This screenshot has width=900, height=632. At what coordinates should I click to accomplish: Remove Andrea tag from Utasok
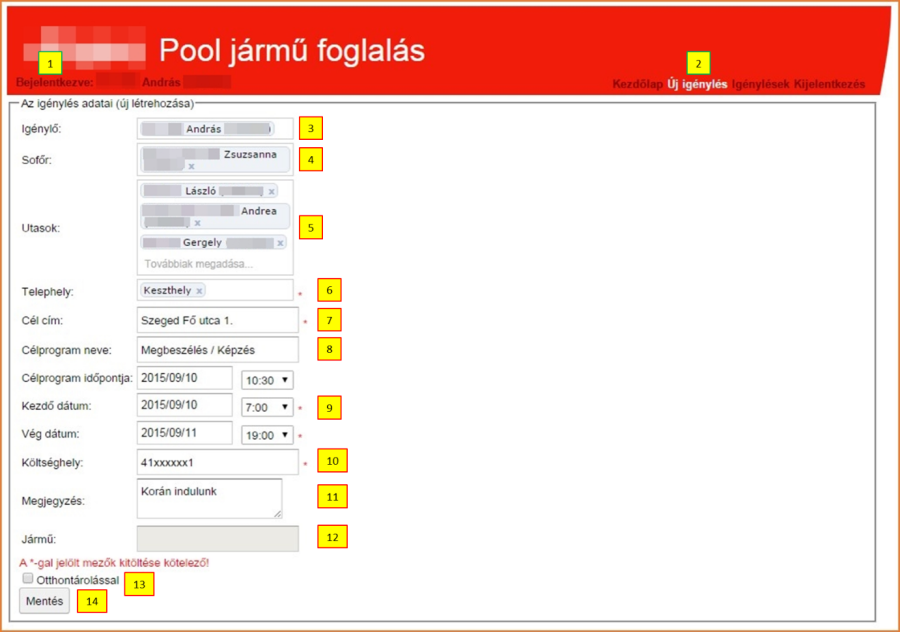point(197,223)
